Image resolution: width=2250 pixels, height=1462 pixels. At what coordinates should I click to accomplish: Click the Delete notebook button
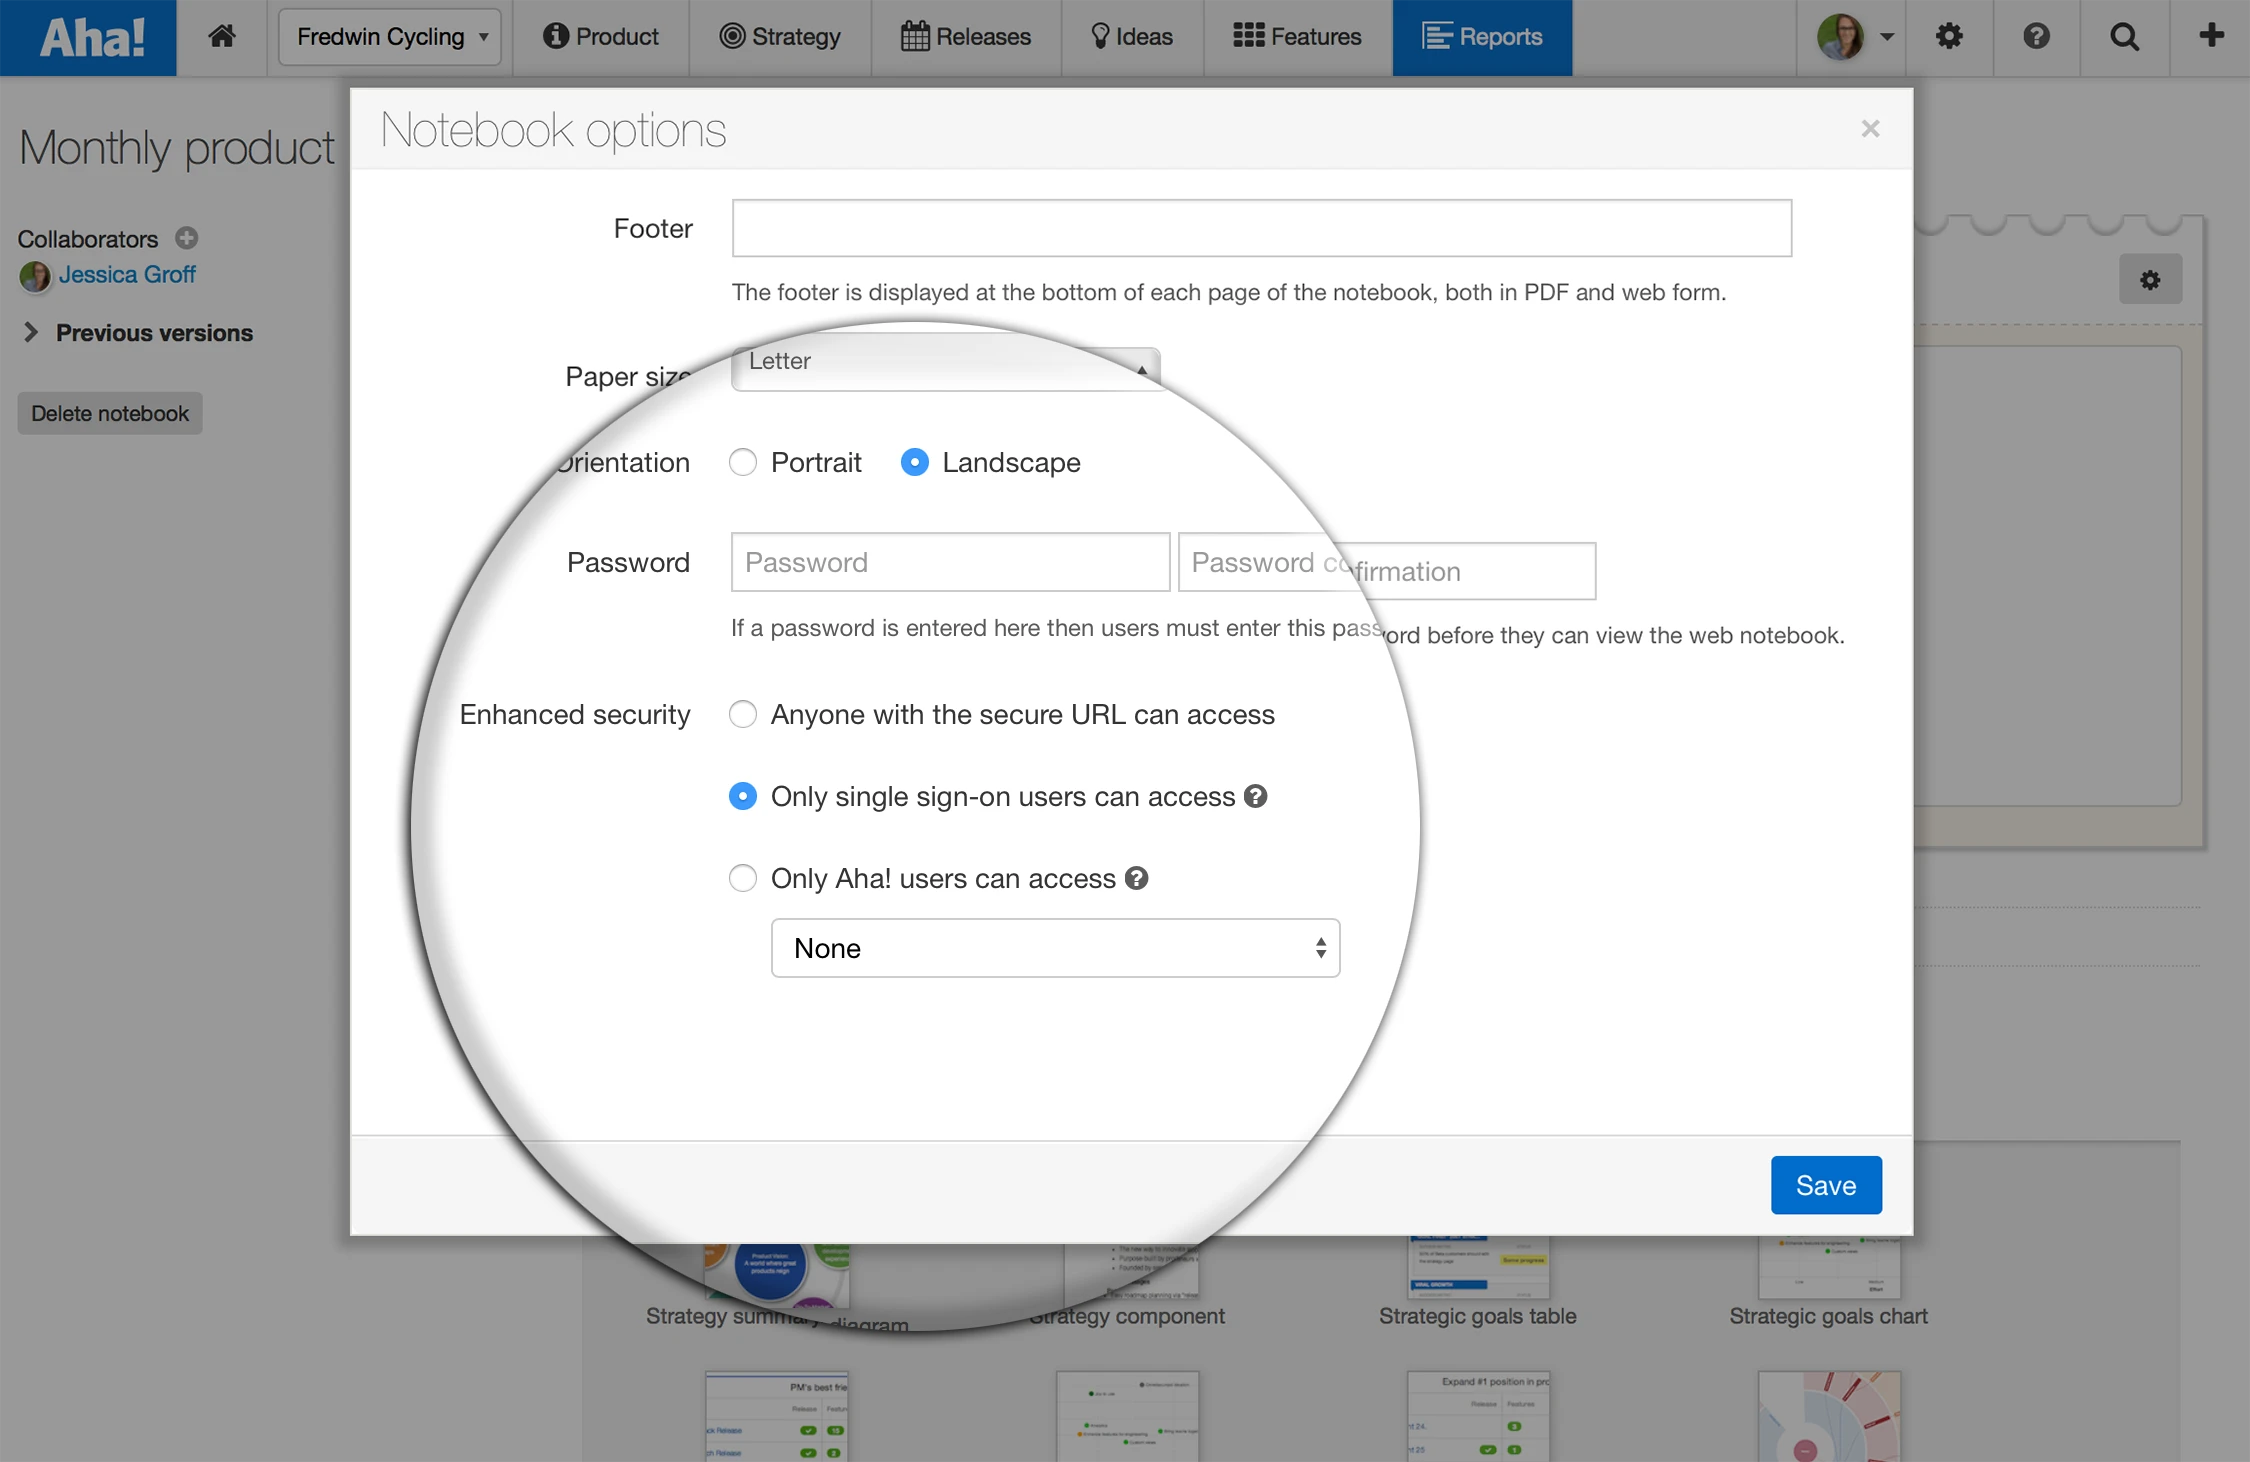(110, 413)
